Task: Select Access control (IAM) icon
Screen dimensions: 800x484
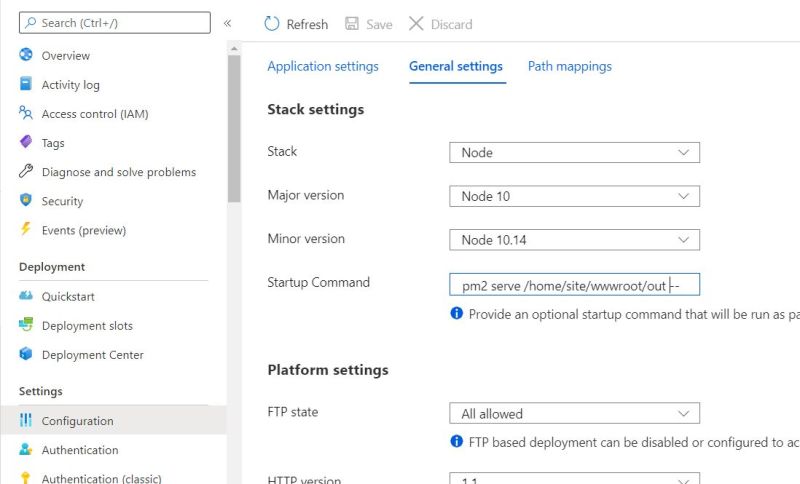Action: (x=26, y=113)
